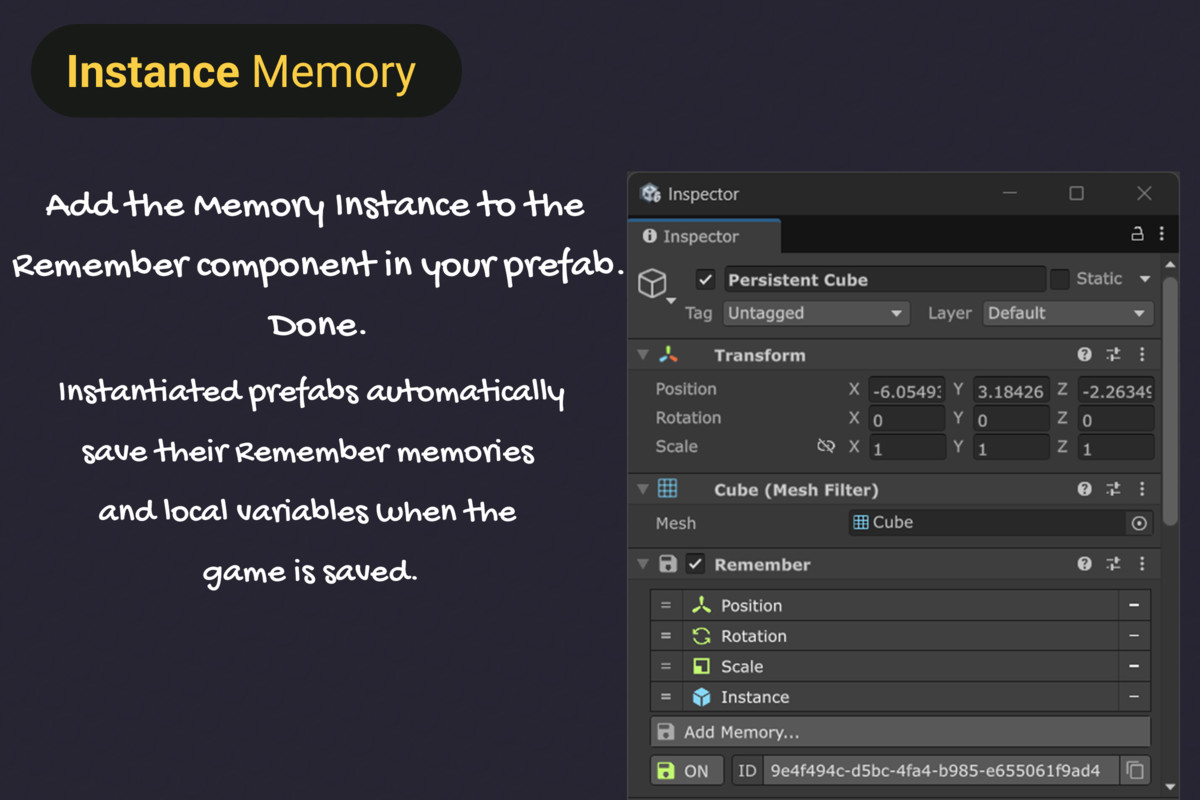The height and width of the screenshot is (800, 1200).
Task: Open Transform component help documentation
Action: [1084, 354]
